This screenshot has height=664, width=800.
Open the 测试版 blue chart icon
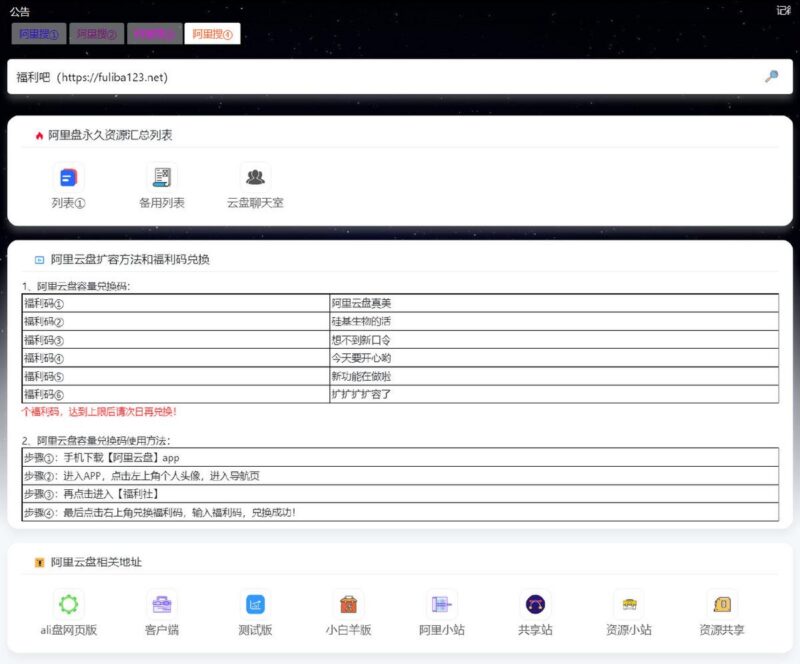tap(255, 604)
